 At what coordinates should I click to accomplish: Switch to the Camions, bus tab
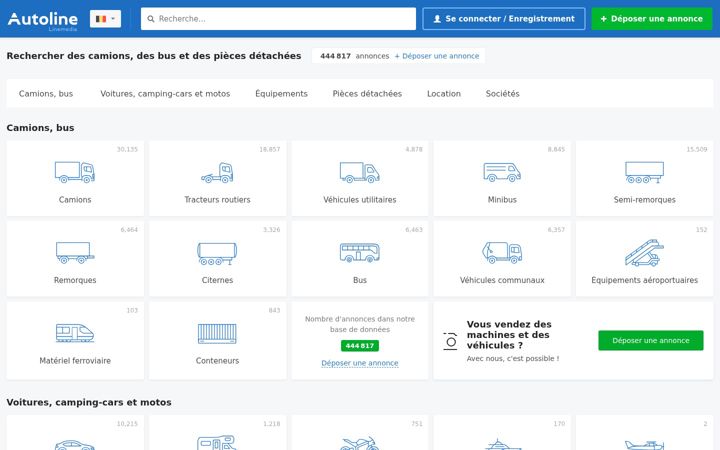point(46,94)
